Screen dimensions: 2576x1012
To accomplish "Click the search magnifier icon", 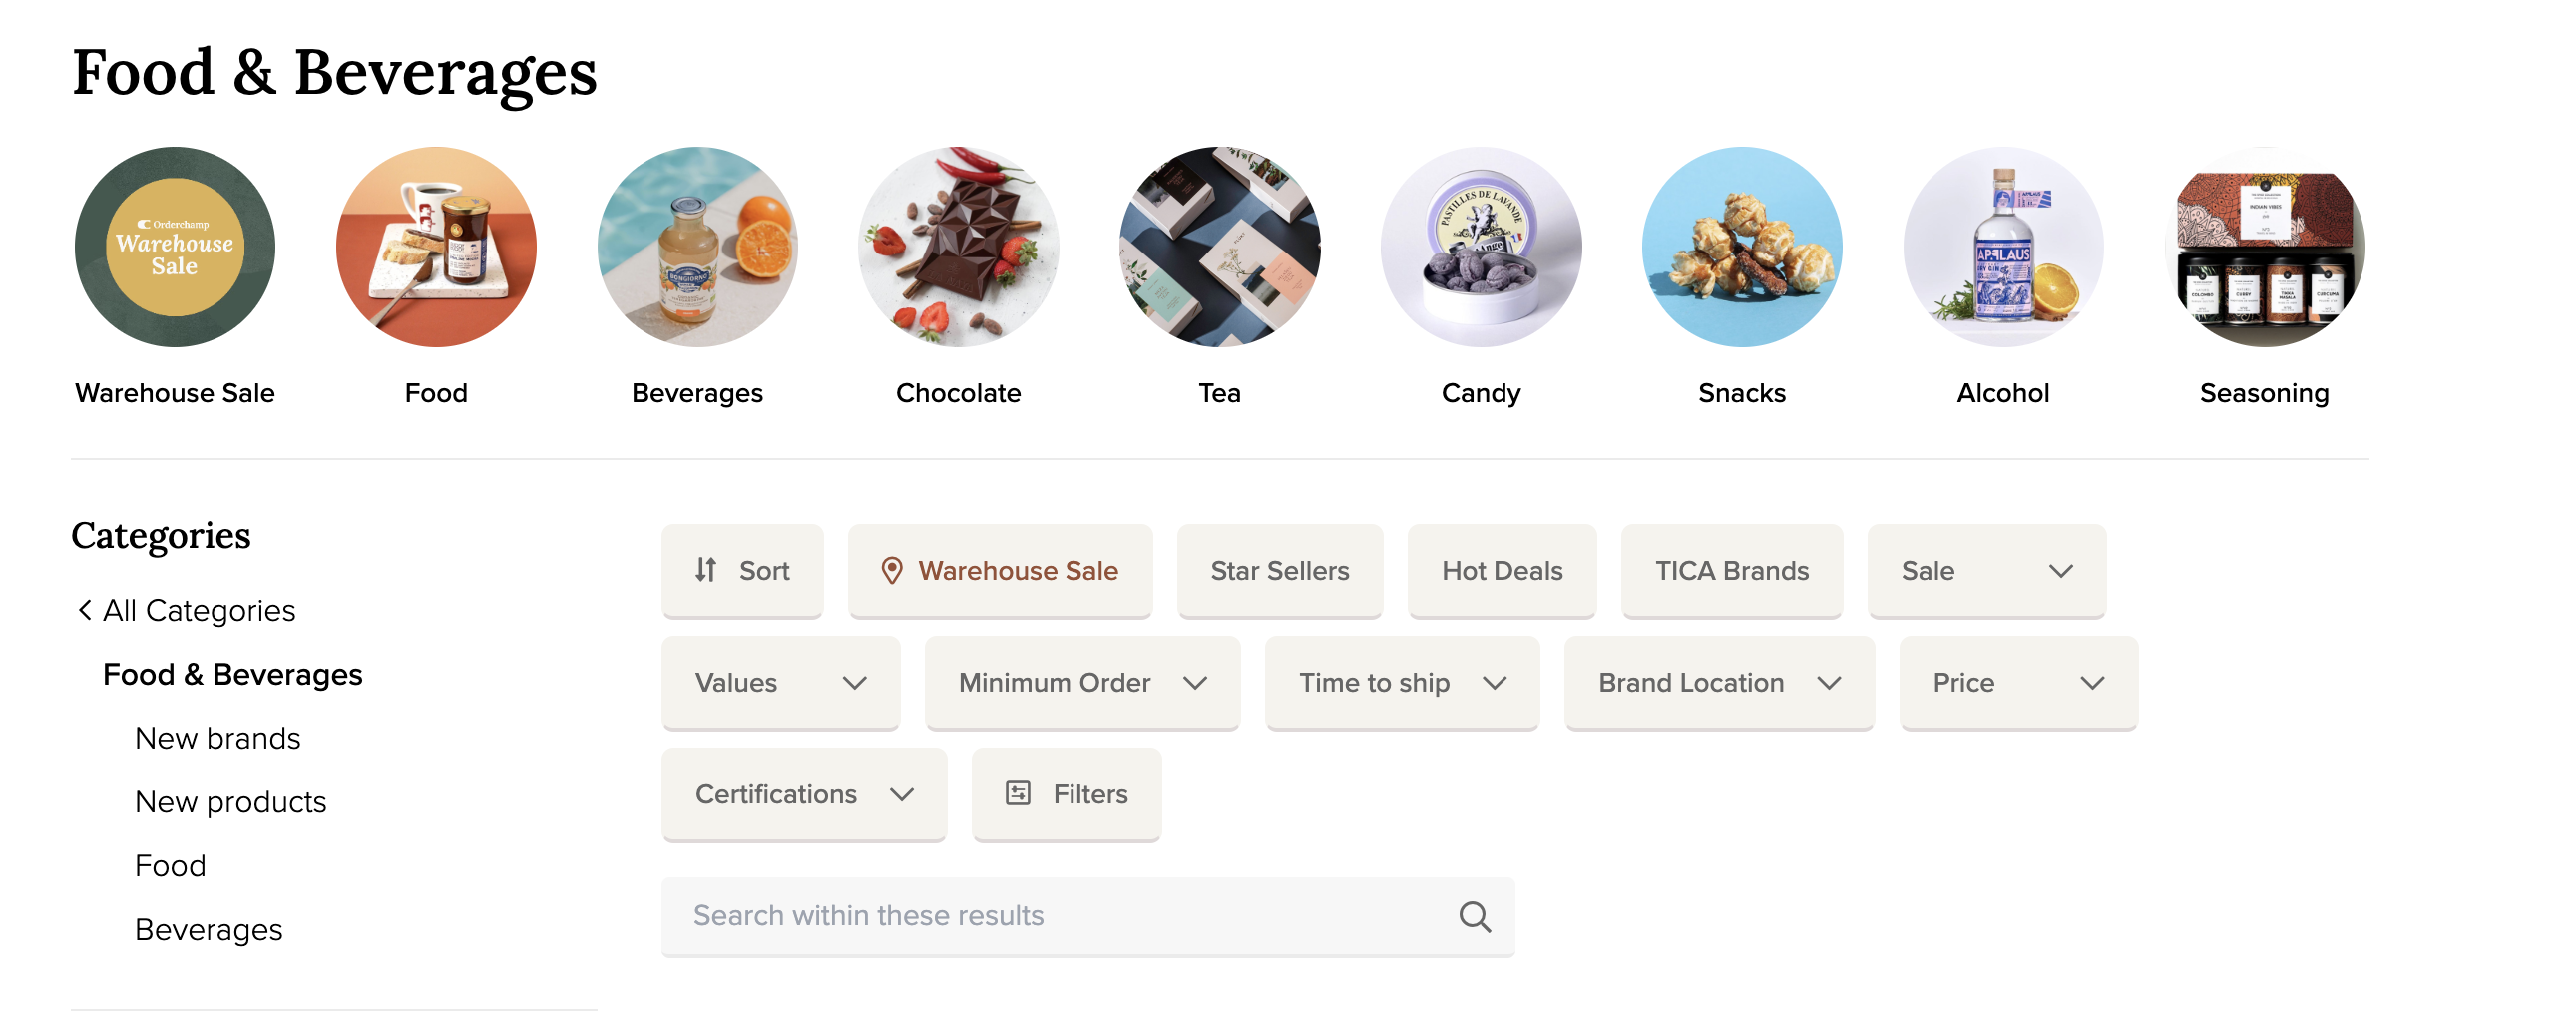I will [1474, 916].
